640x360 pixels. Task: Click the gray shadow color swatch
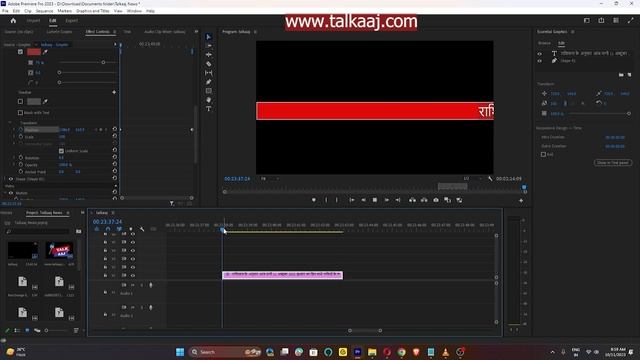pos(34,101)
